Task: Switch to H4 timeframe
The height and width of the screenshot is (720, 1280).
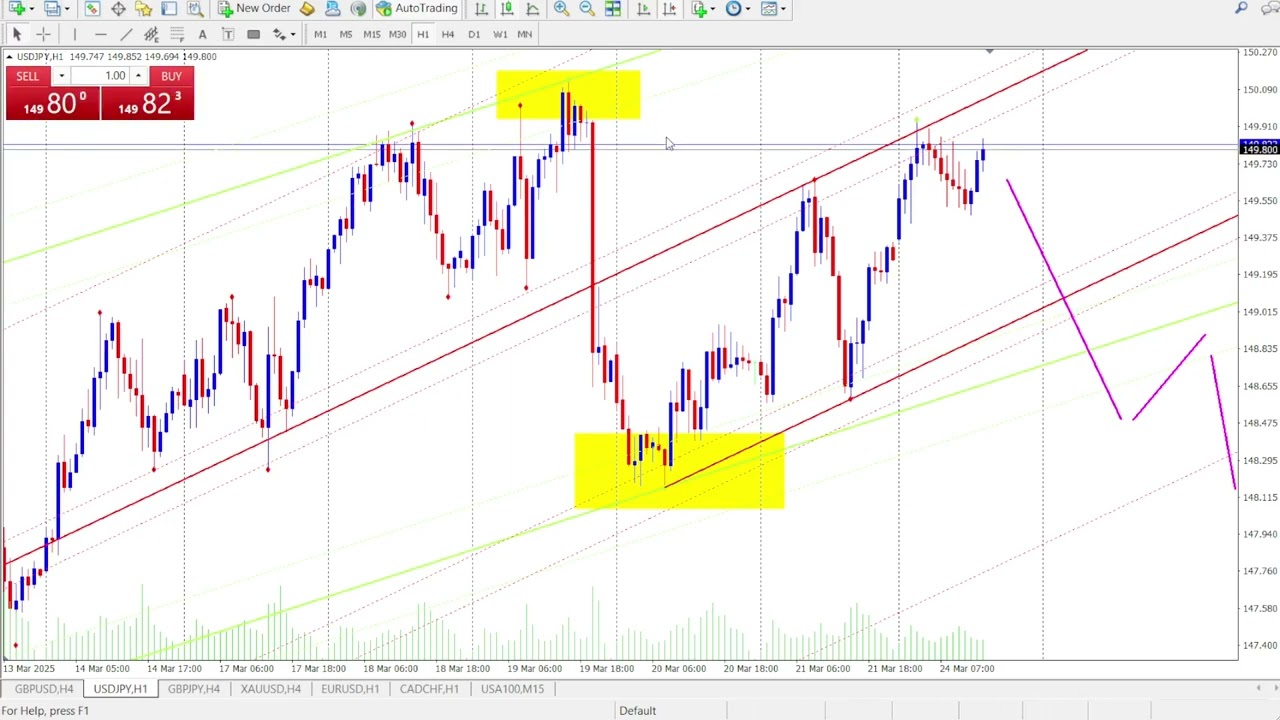Action: (448, 34)
